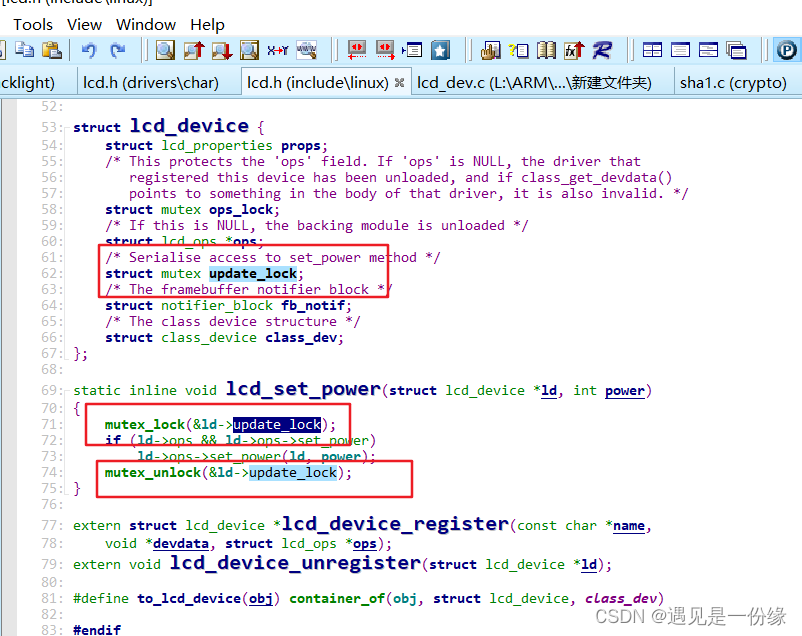Click the blue P project icon at toolbar right
The width and height of the screenshot is (802, 636).
pos(787,51)
